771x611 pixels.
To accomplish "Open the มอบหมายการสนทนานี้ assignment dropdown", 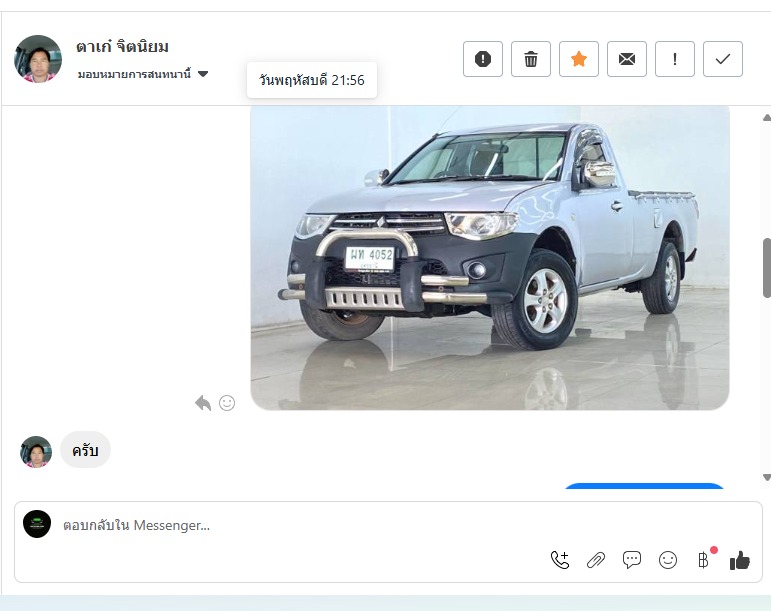I will [x=143, y=74].
